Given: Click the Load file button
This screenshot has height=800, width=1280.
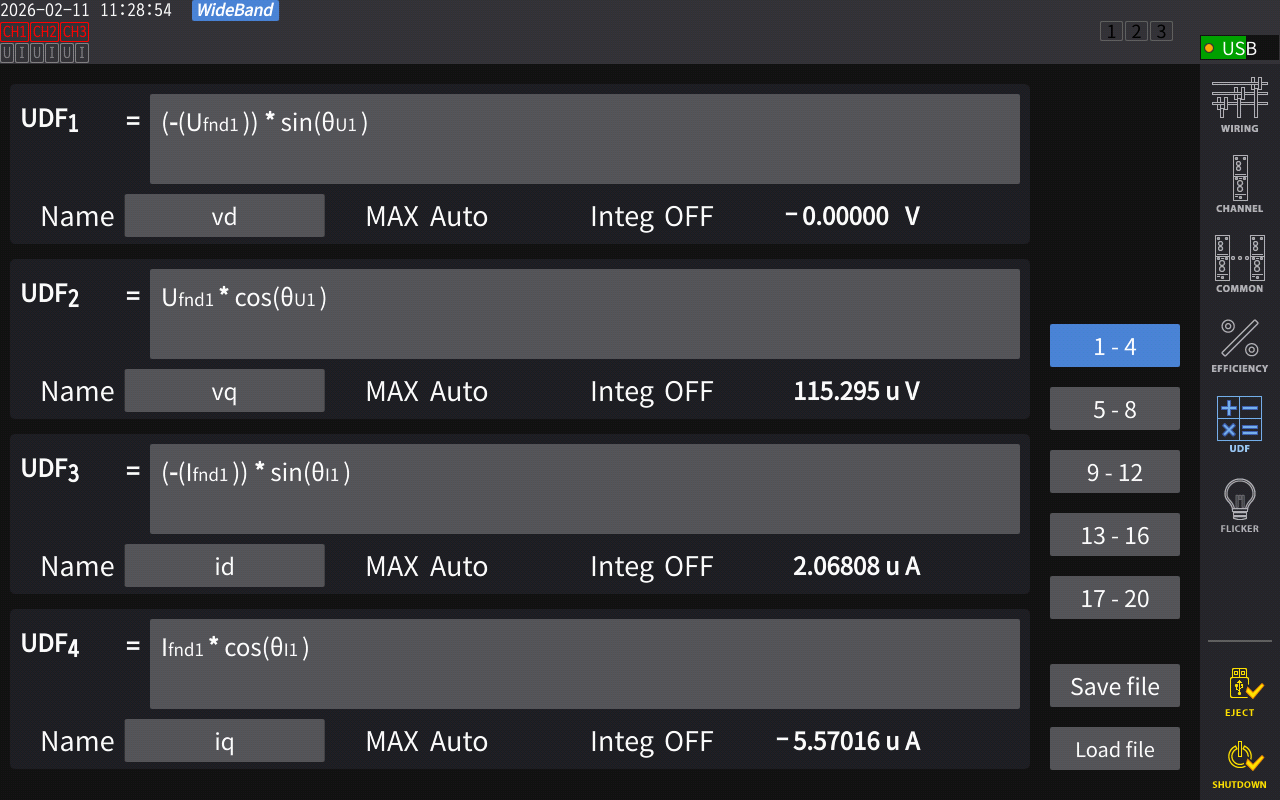Looking at the screenshot, I should [x=1114, y=749].
